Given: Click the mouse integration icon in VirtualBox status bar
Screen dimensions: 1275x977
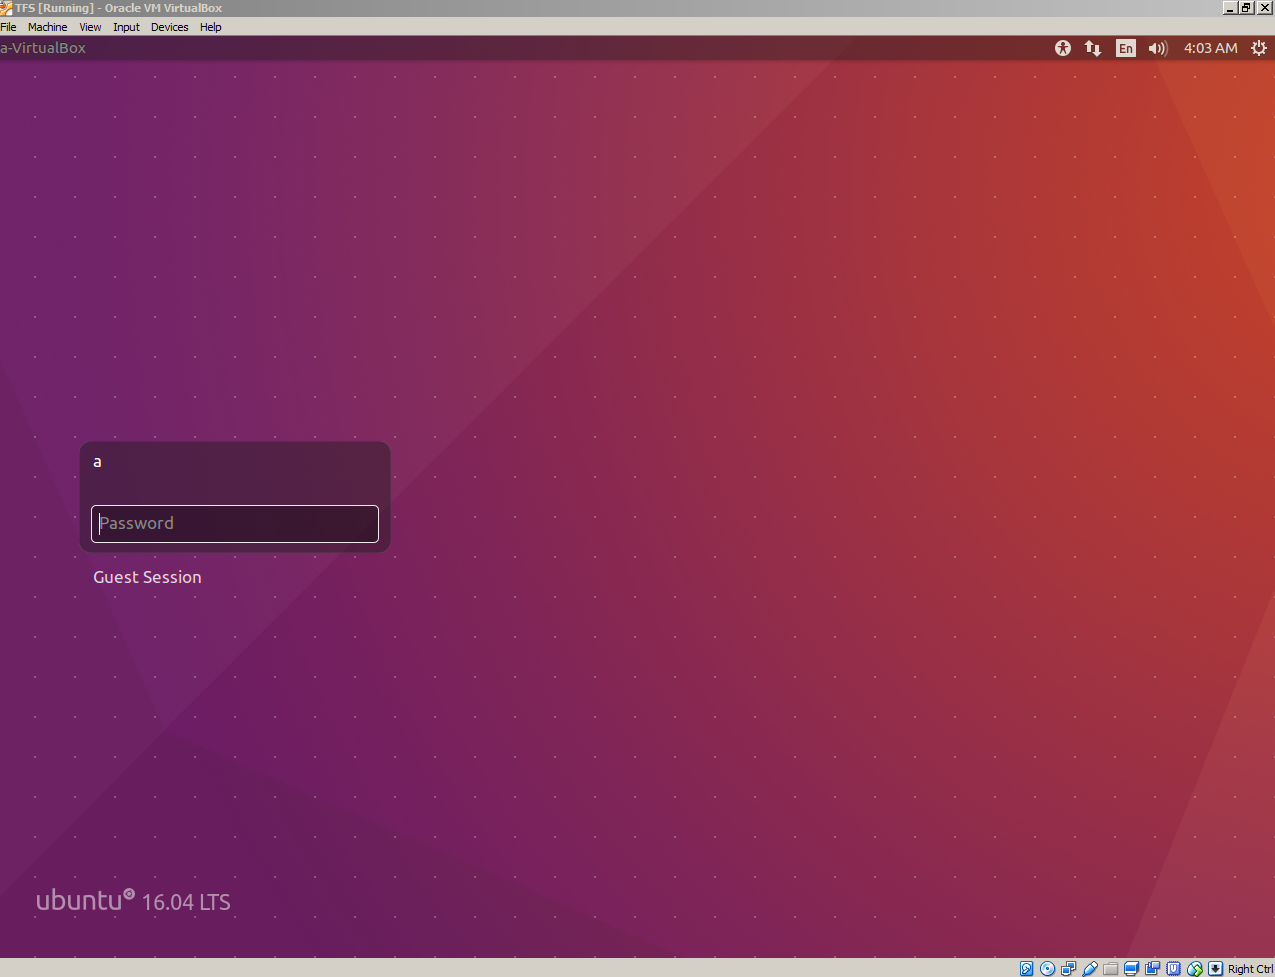Looking at the screenshot, I should (x=1195, y=968).
